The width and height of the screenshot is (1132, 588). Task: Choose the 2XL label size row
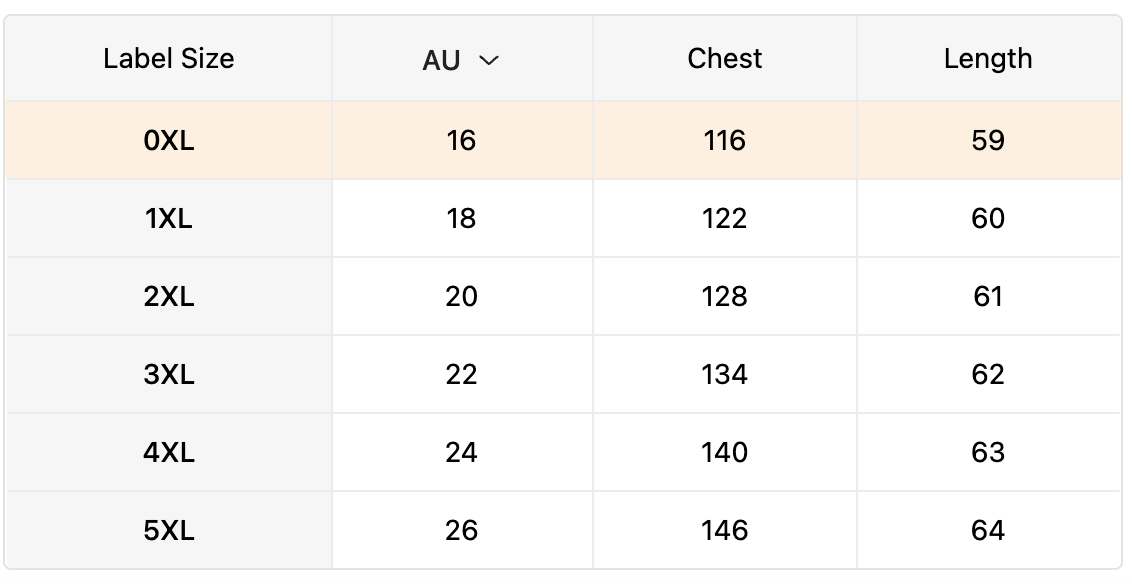coord(169,297)
